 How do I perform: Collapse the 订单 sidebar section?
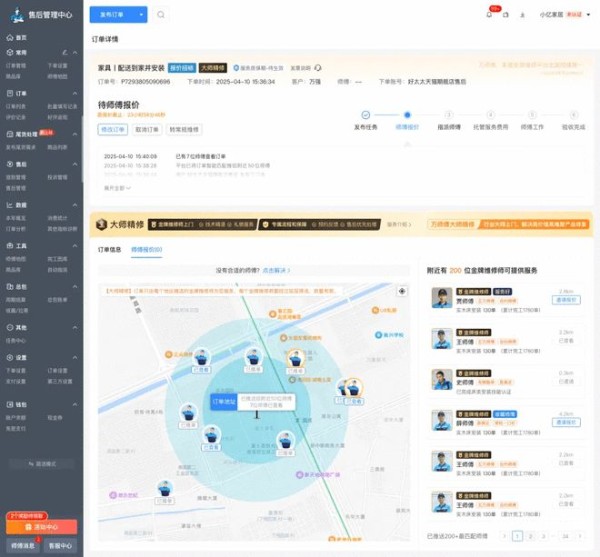[75, 92]
